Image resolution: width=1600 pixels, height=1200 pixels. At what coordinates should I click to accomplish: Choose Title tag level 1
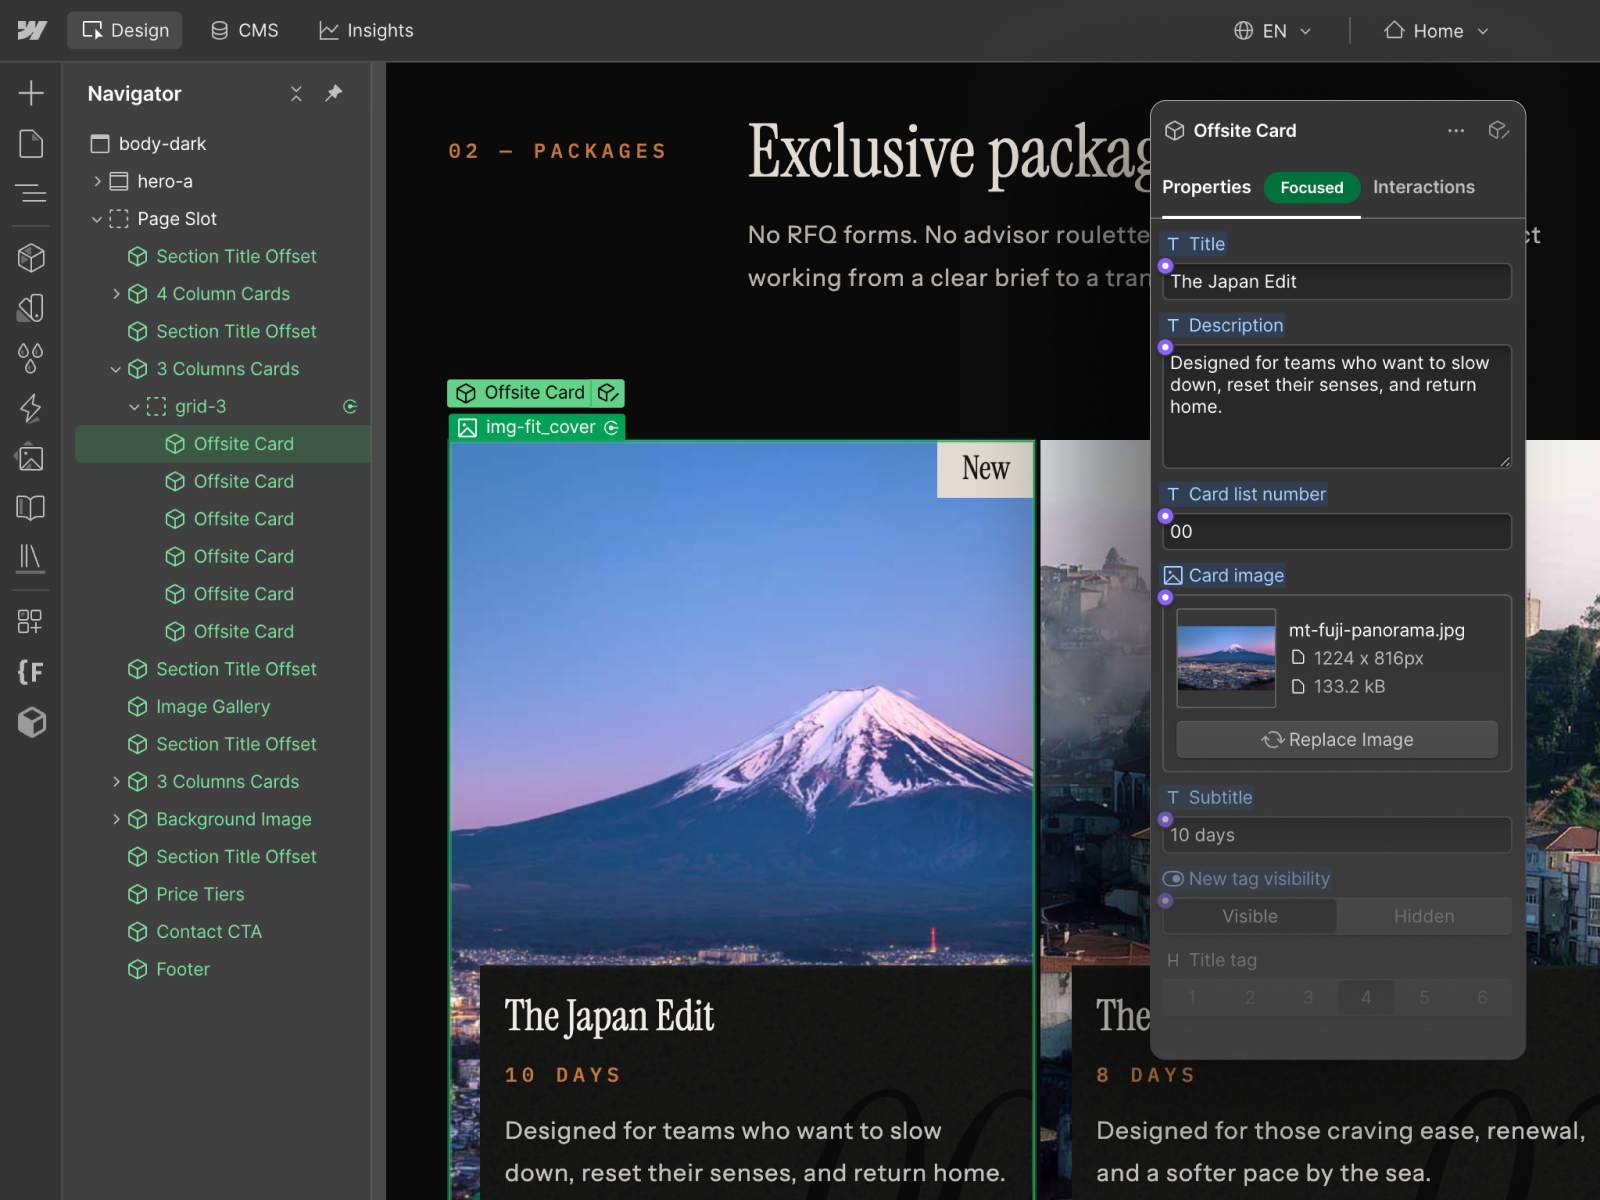(1192, 997)
